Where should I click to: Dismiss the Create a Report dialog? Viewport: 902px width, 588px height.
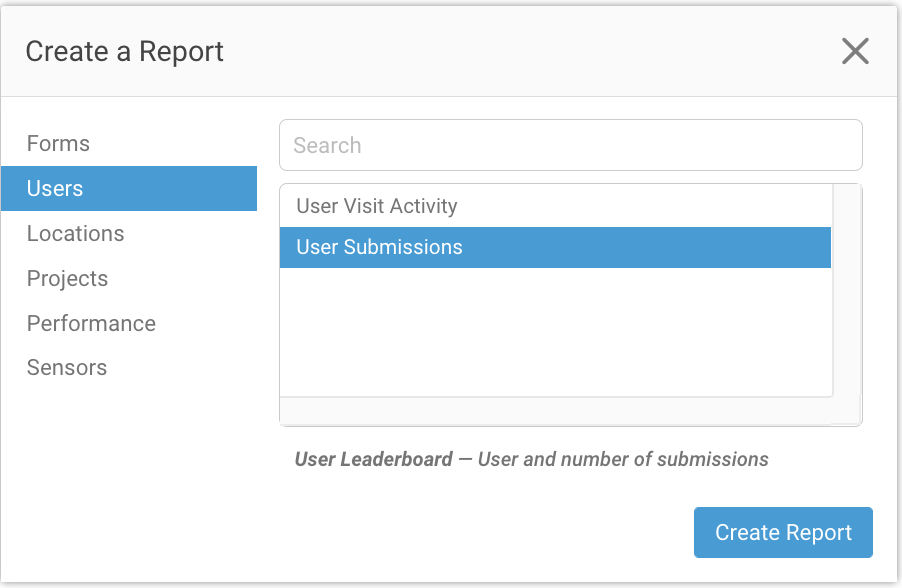(855, 51)
